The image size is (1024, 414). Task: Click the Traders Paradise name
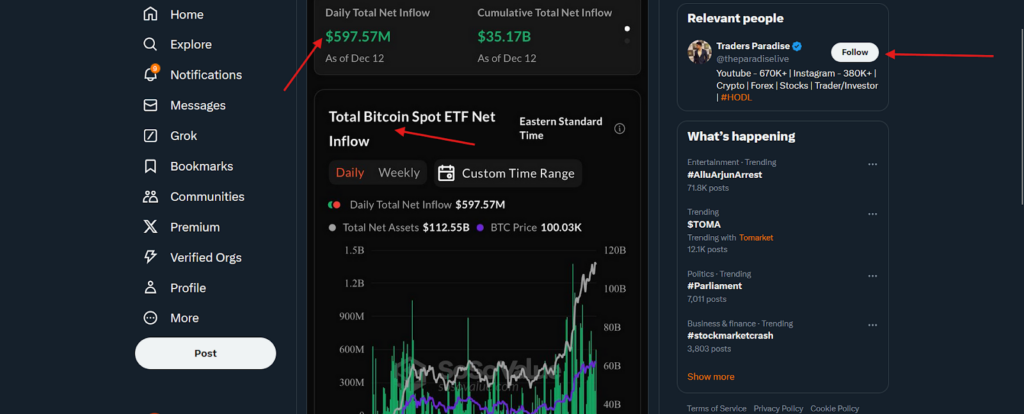click(753, 46)
